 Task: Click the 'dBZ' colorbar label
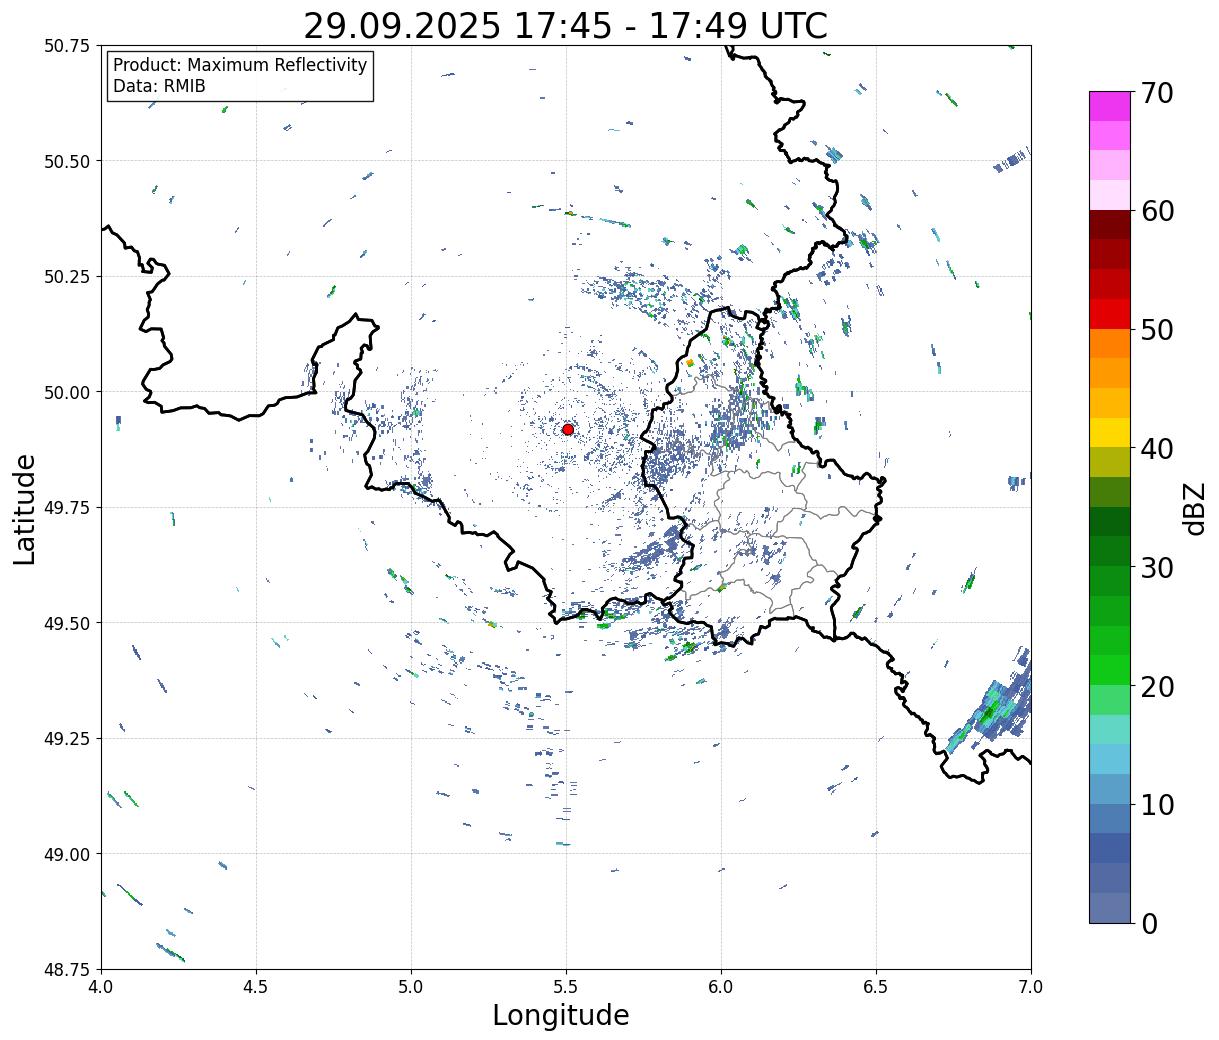coord(1194,508)
